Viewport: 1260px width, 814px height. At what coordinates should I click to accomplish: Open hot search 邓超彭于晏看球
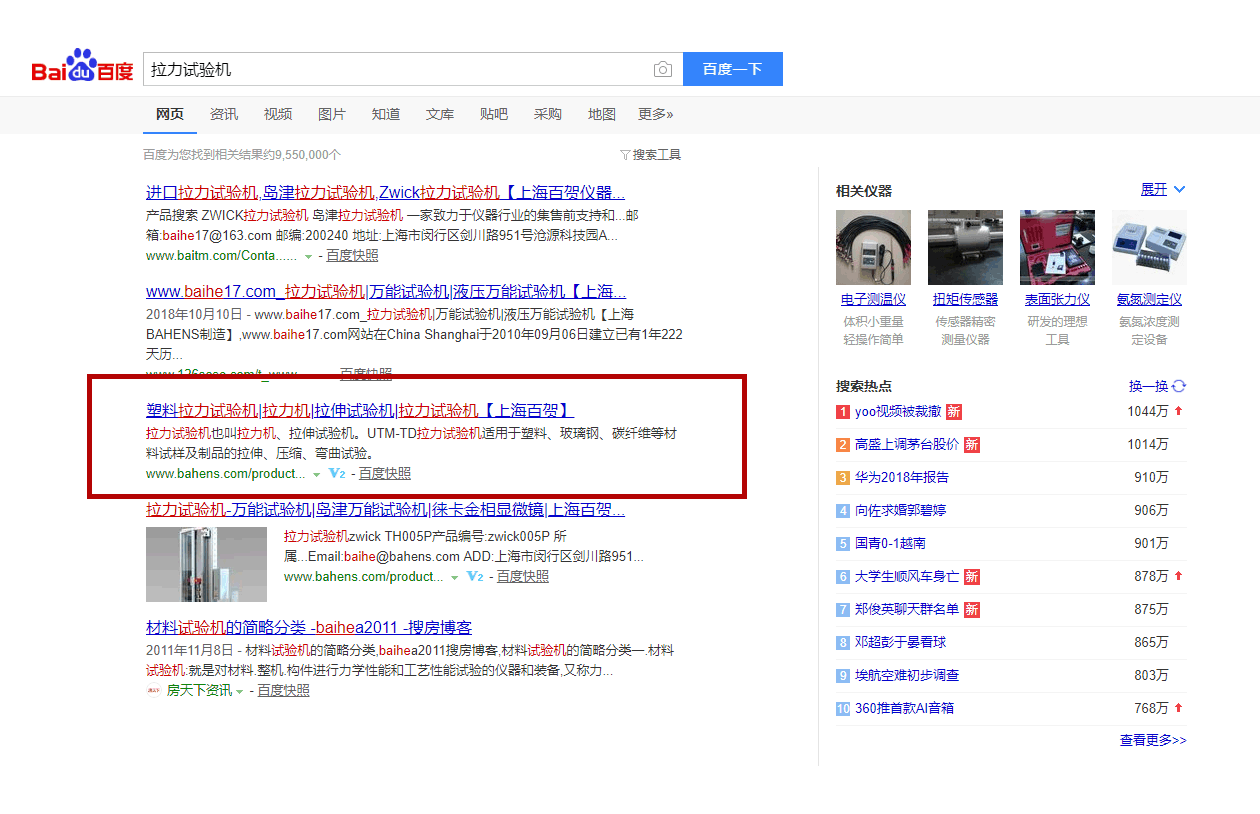click(900, 642)
